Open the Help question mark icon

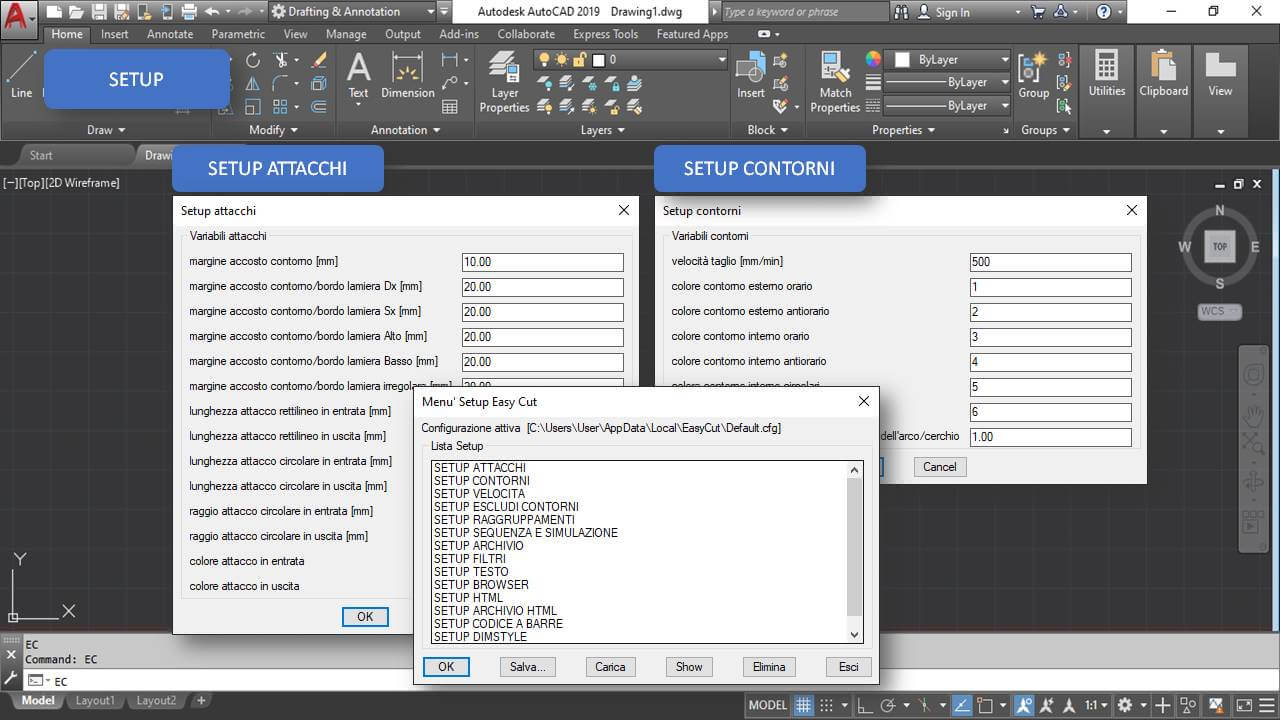tap(1103, 12)
